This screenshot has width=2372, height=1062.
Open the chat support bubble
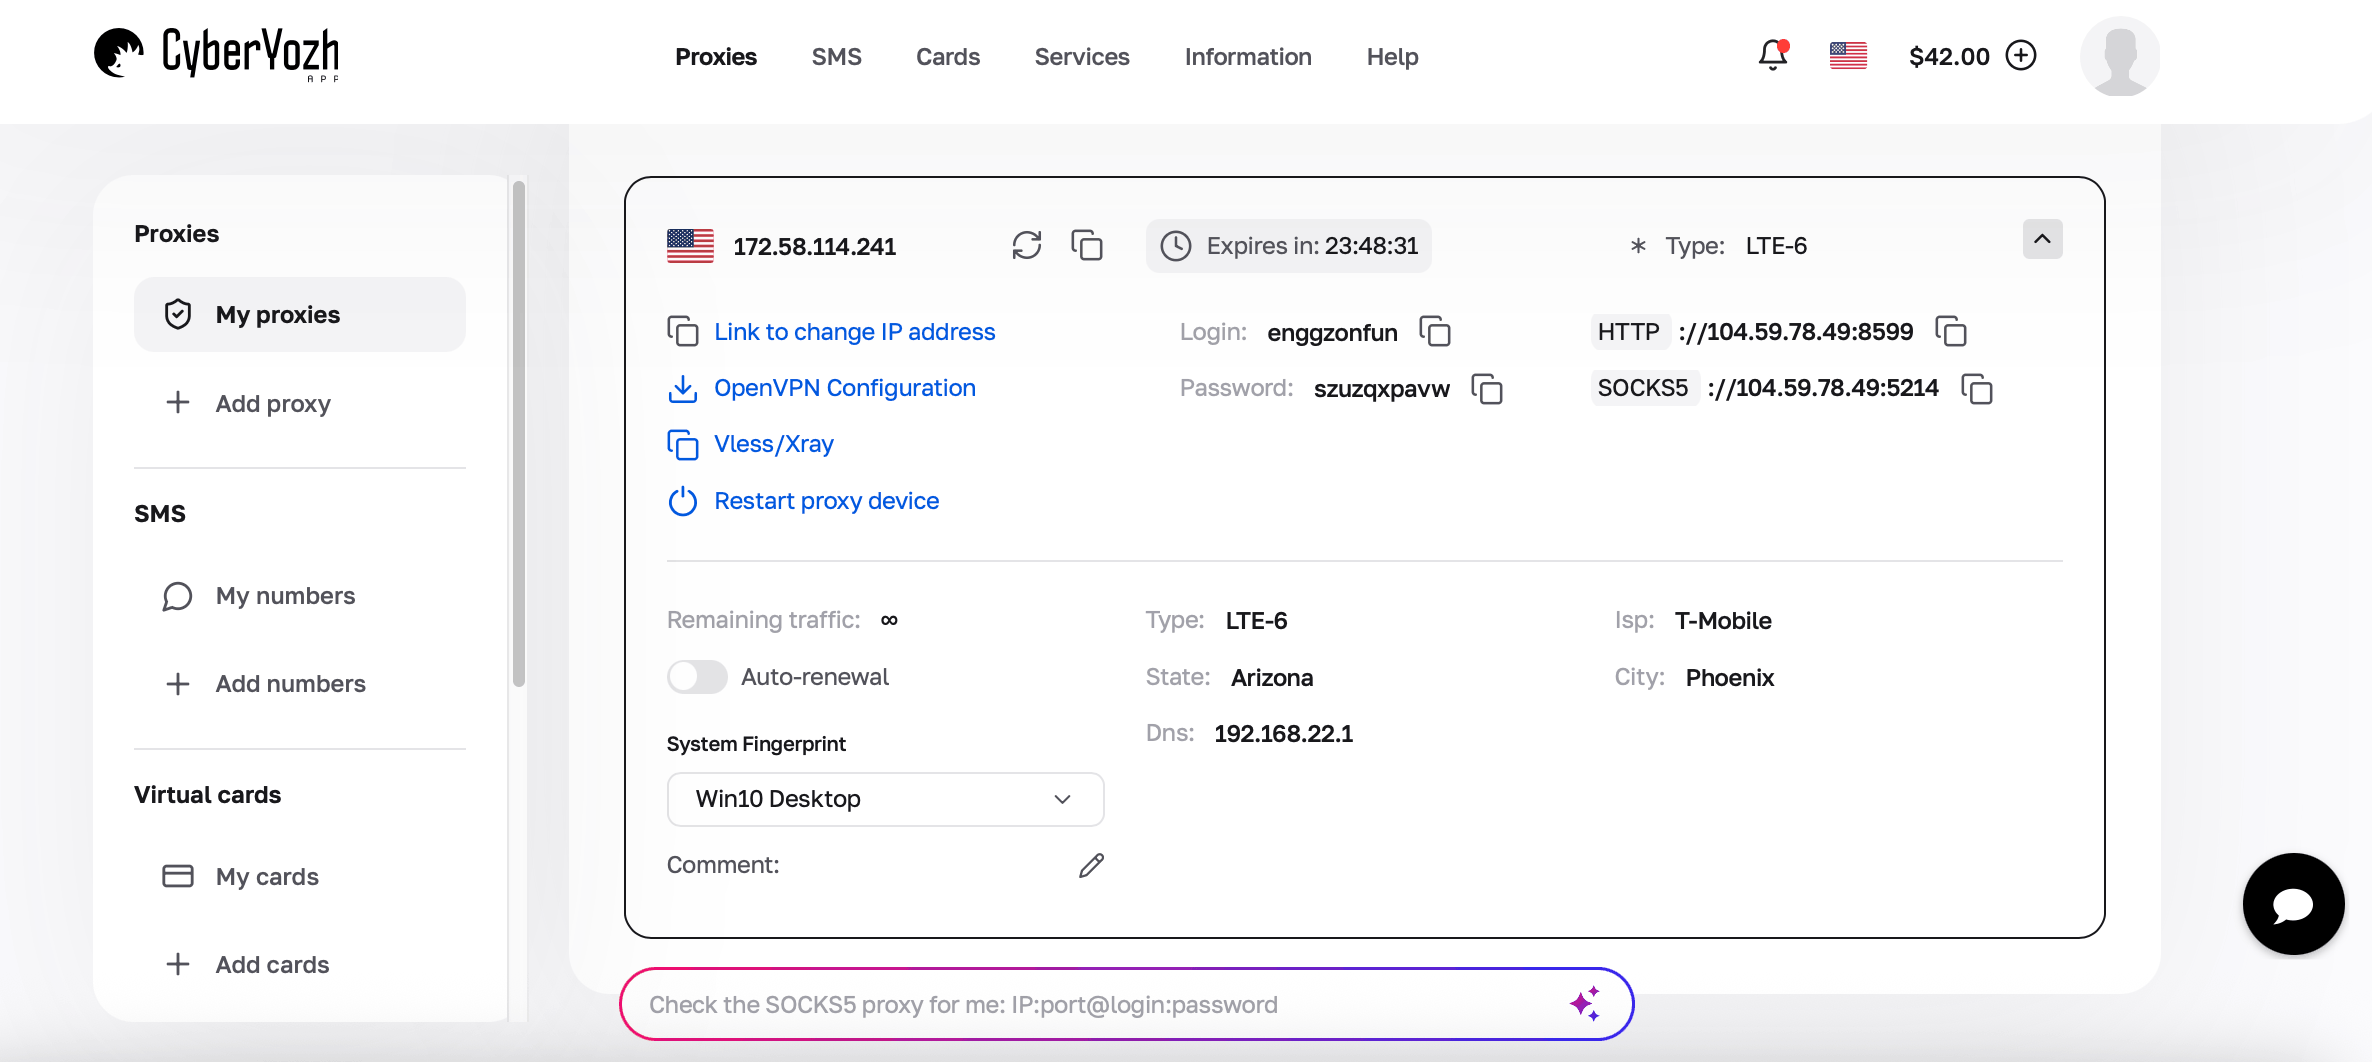2293,903
